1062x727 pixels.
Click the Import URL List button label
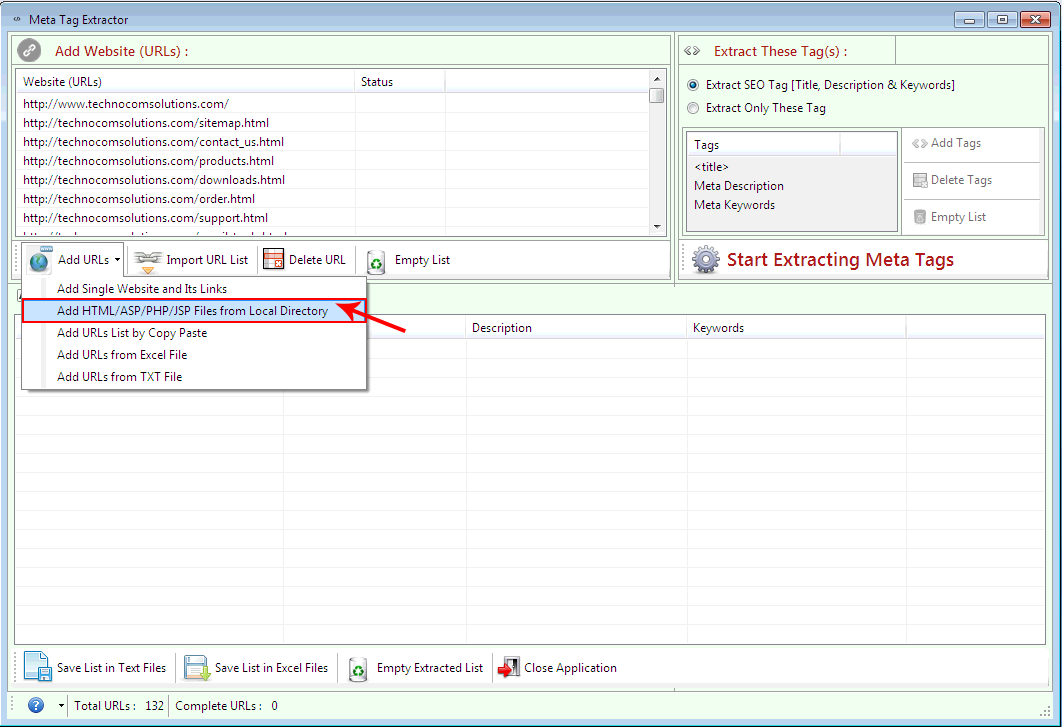coord(207,260)
